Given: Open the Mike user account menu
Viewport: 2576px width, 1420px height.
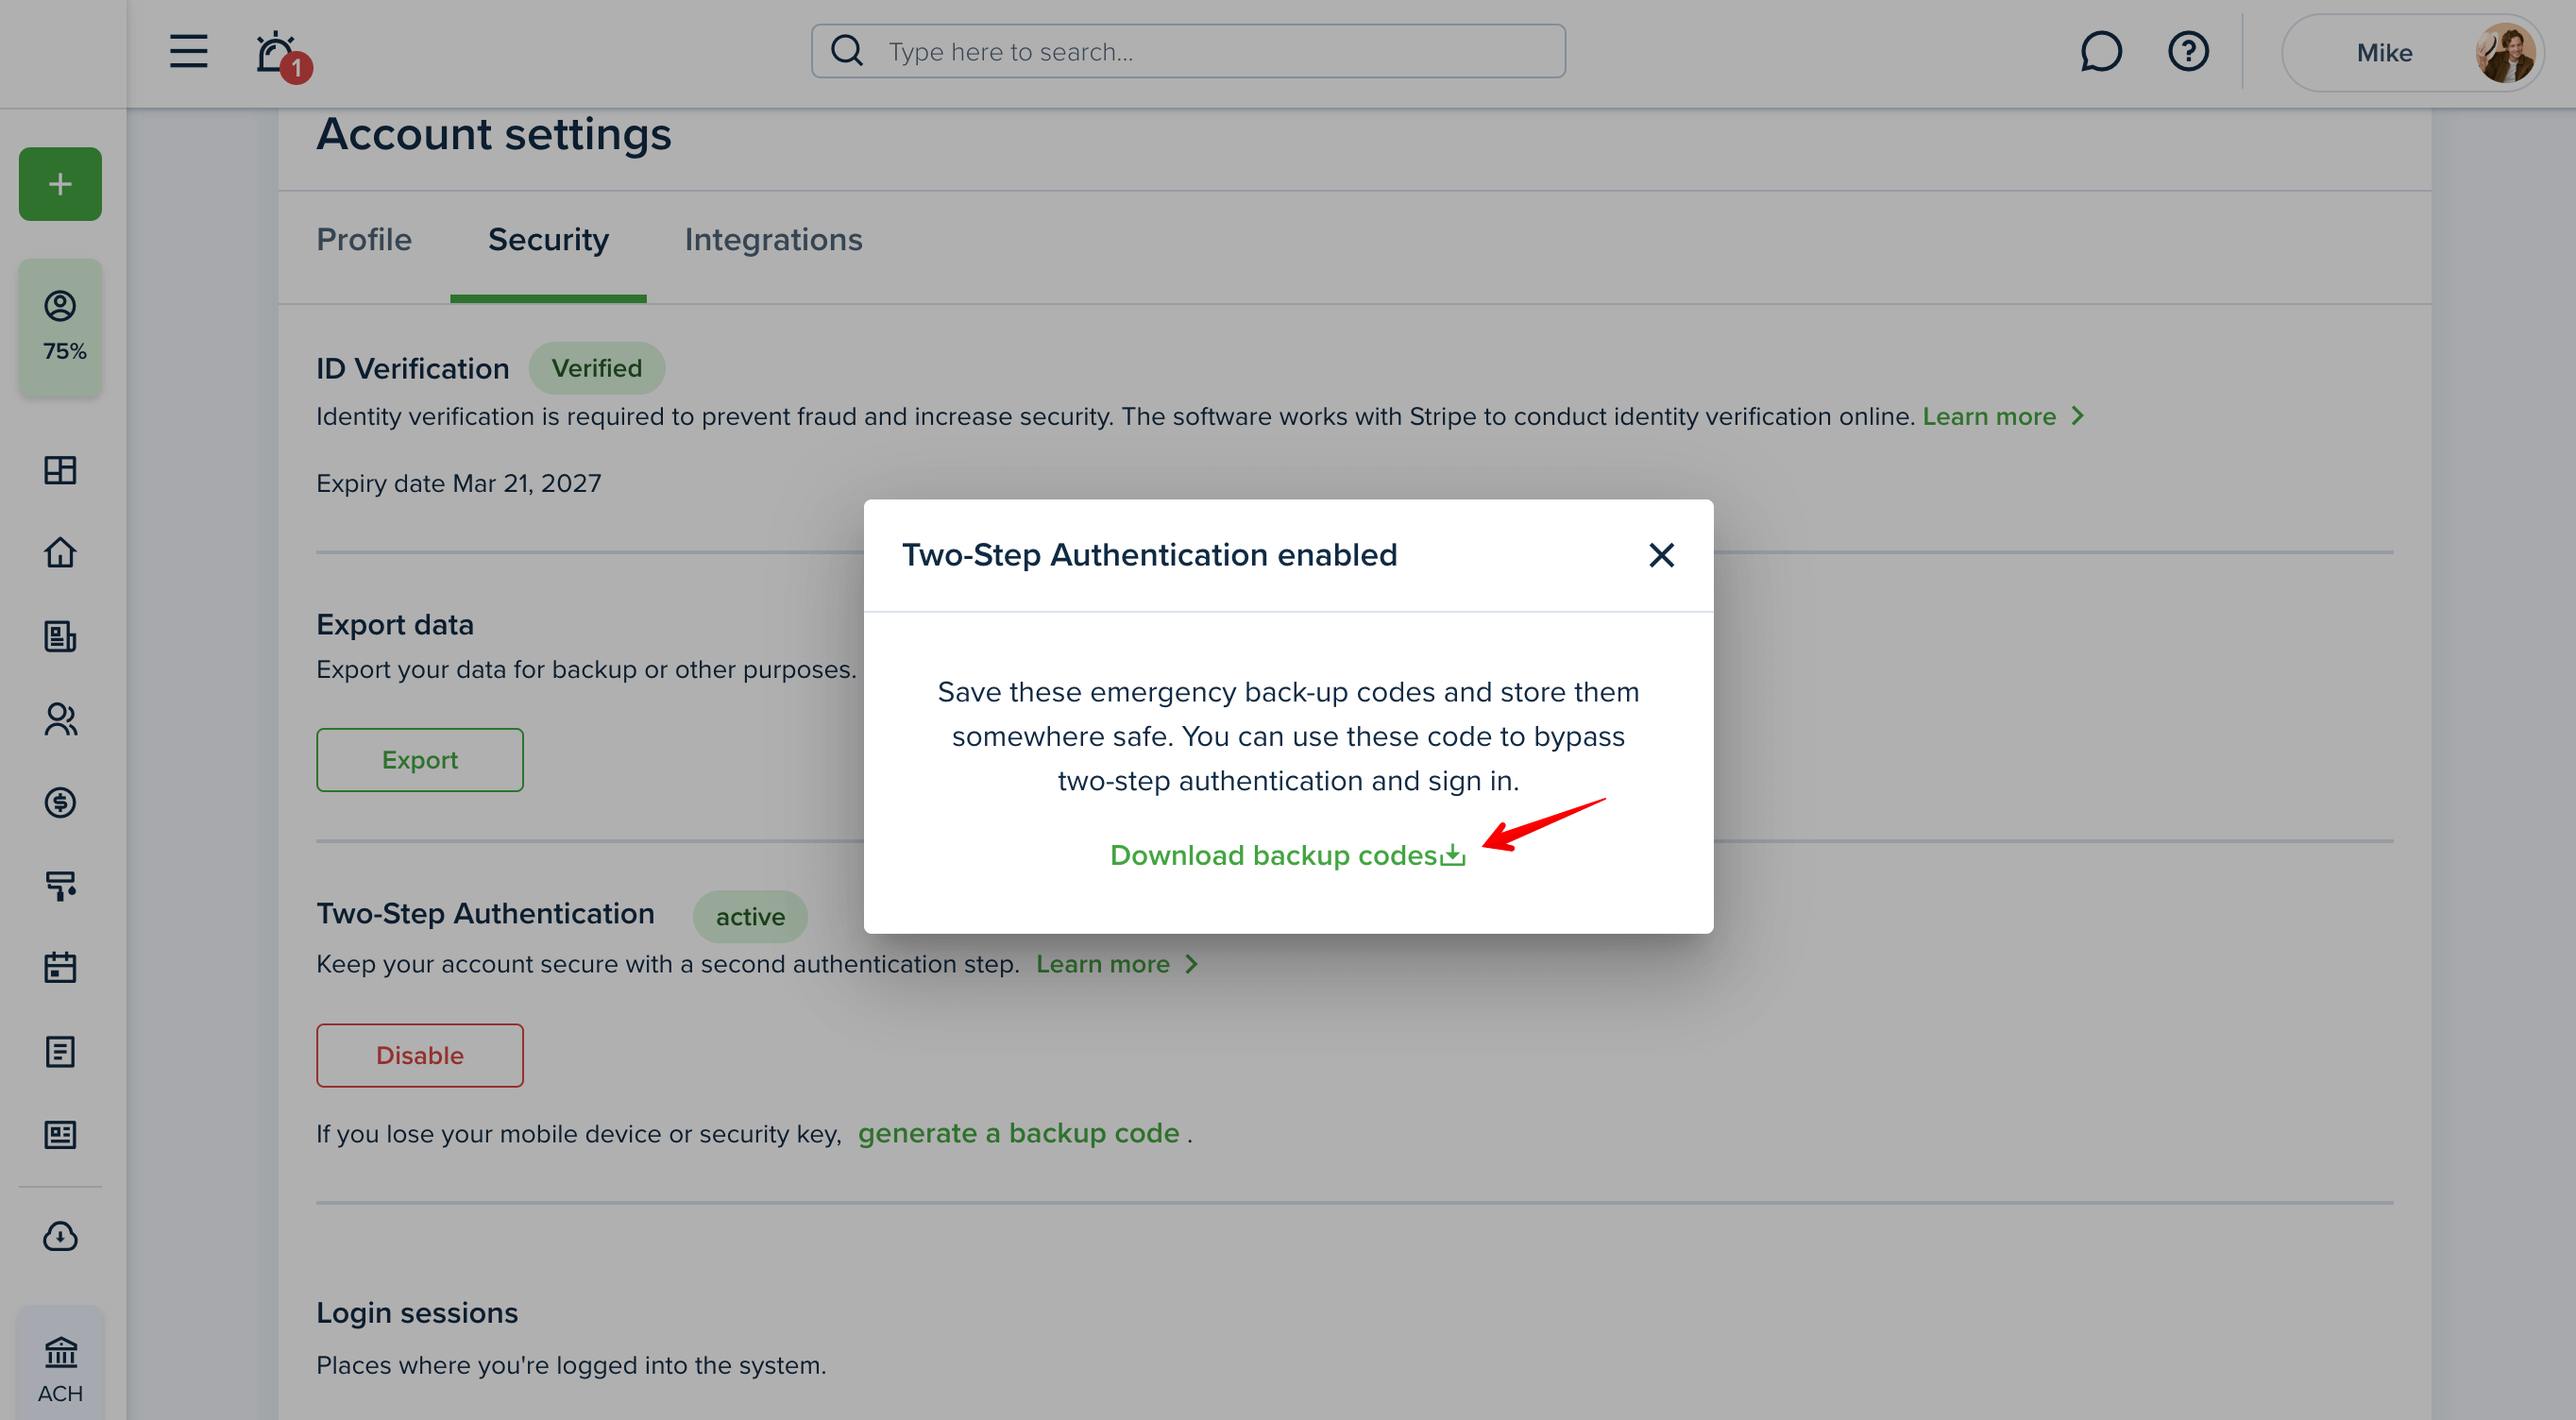Looking at the screenshot, I should pyautogui.click(x=2412, y=52).
